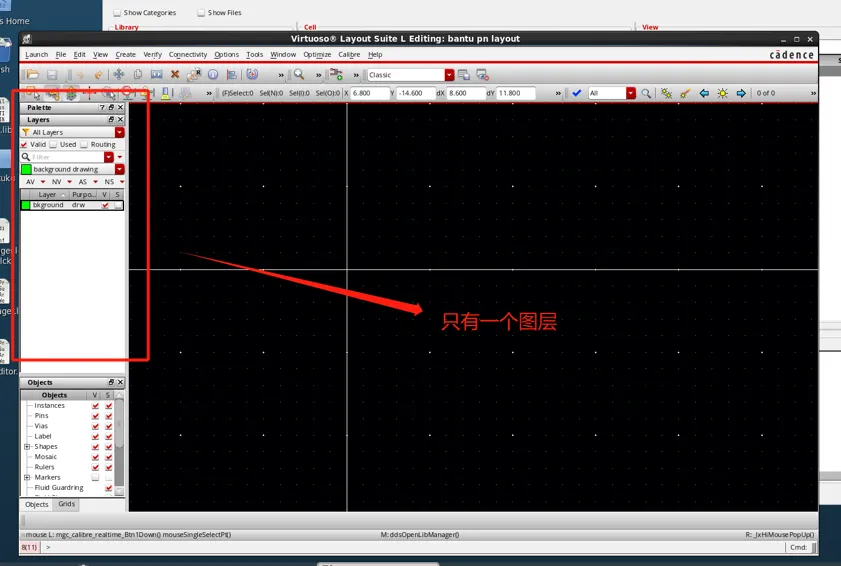Open the Calibre menu

[349, 55]
